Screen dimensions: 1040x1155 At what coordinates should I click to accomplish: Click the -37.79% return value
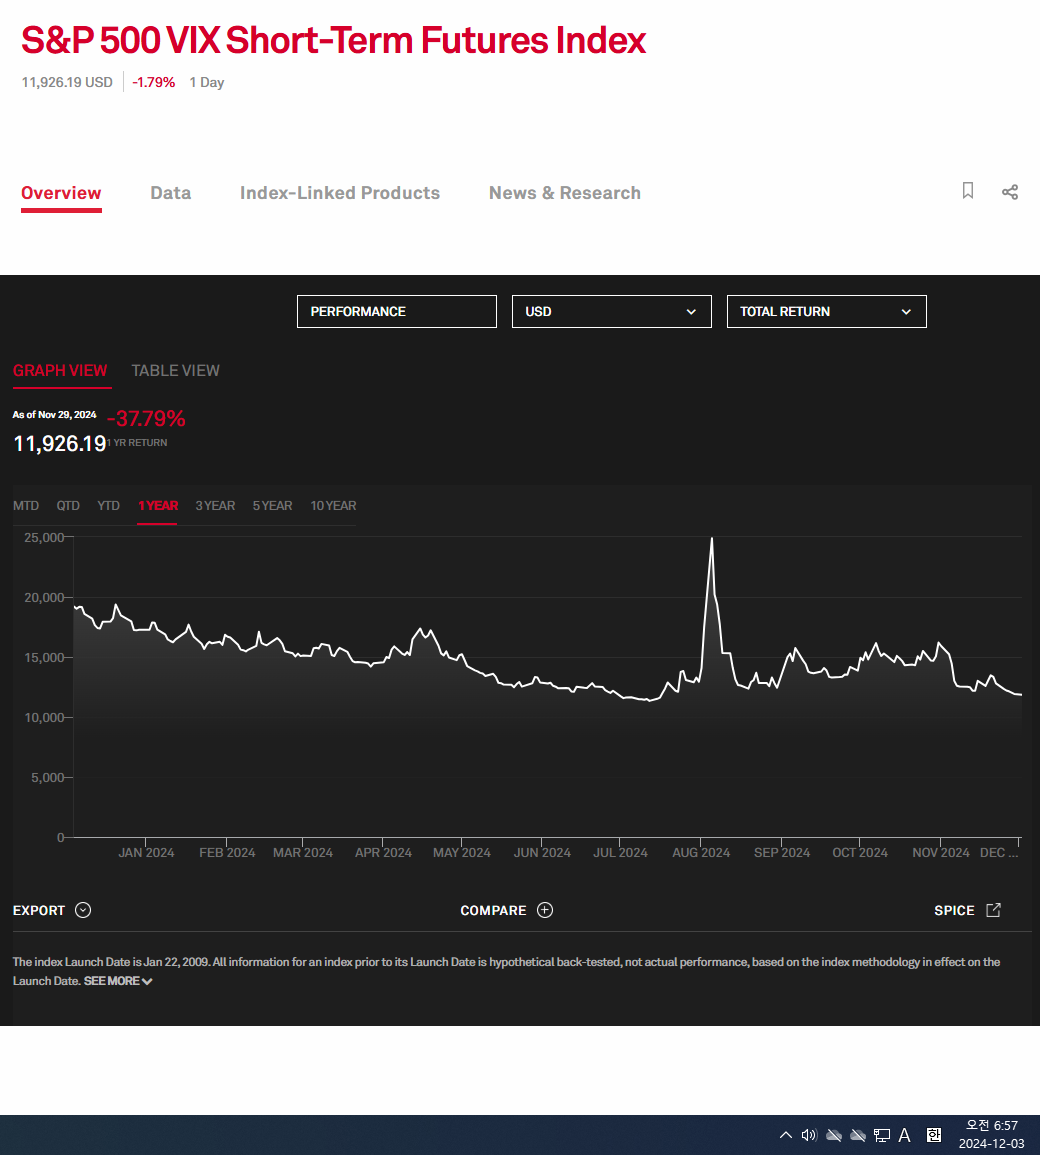coord(146,418)
